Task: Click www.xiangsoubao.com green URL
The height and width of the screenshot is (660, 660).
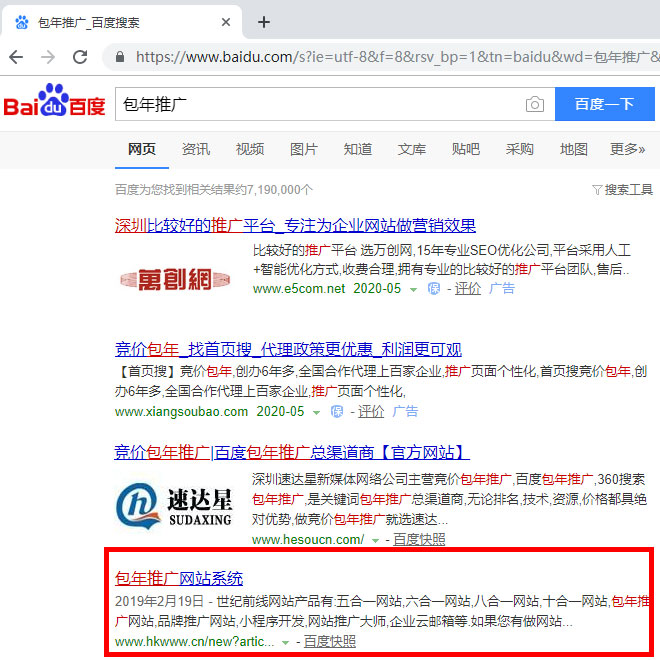Action: (181, 411)
